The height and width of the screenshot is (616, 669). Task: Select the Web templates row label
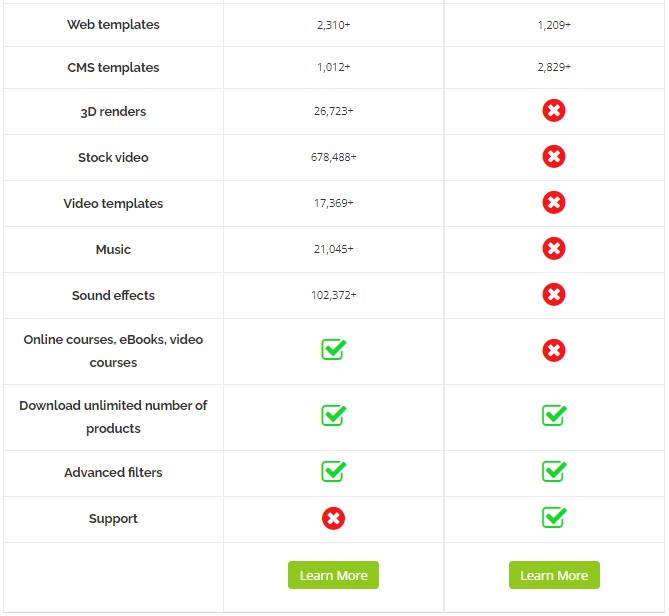pyautogui.click(x=113, y=25)
